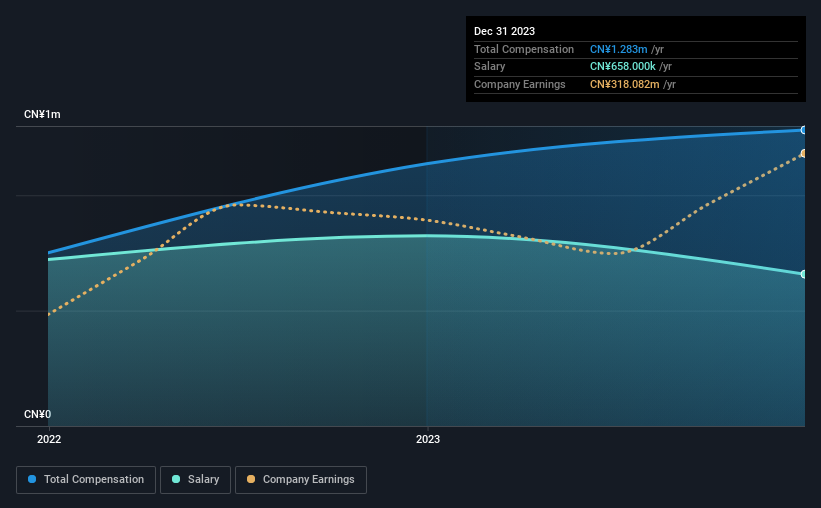The width and height of the screenshot is (821, 508).
Task: Click the CN¥1m y-axis label
Action: pyautogui.click(x=42, y=114)
